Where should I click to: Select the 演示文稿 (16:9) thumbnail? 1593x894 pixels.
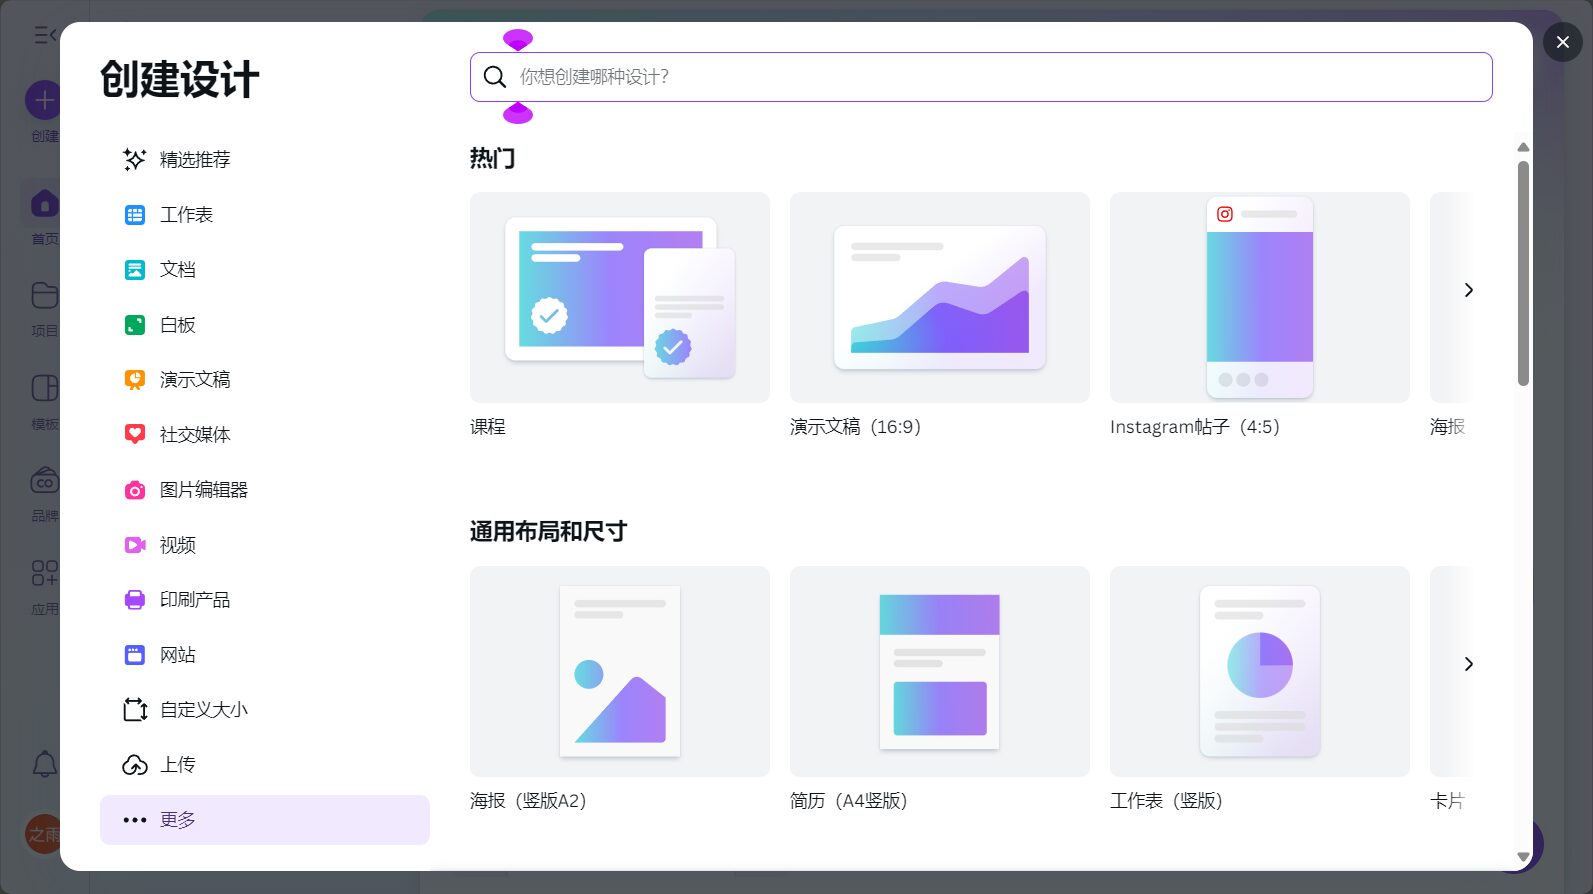tap(940, 298)
